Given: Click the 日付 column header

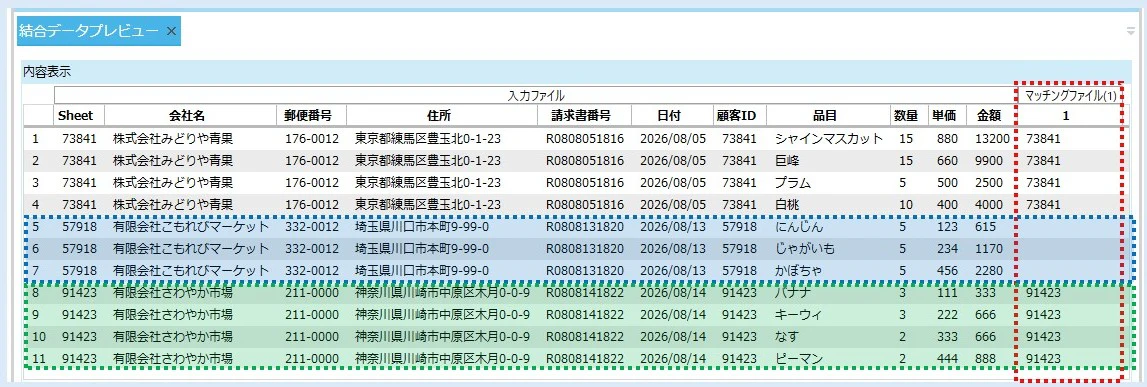Looking at the screenshot, I should click(672, 116).
